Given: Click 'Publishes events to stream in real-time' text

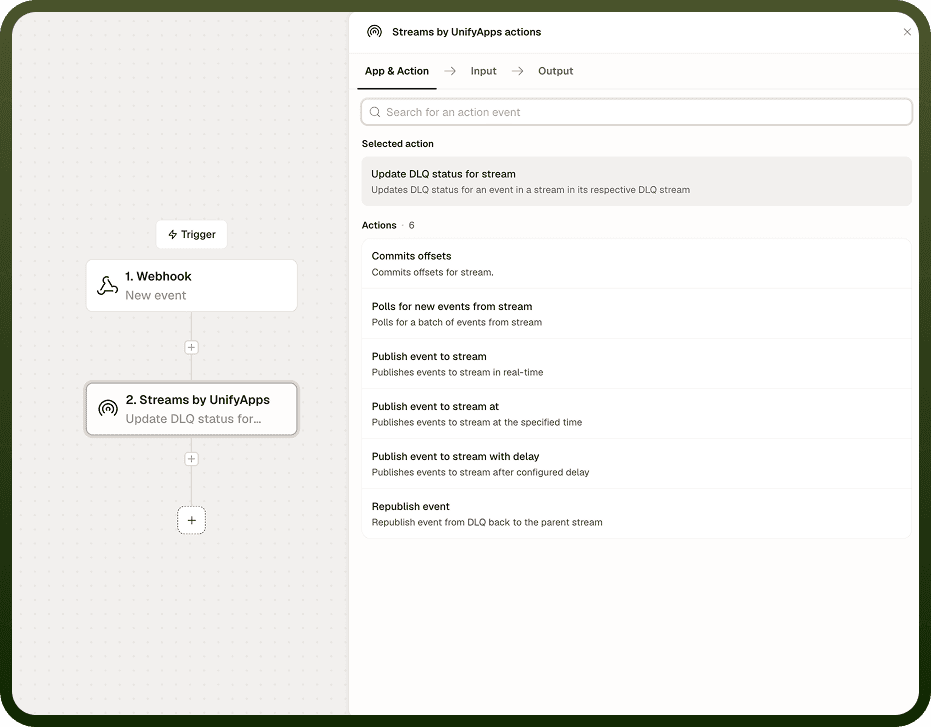Looking at the screenshot, I should pos(457,372).
